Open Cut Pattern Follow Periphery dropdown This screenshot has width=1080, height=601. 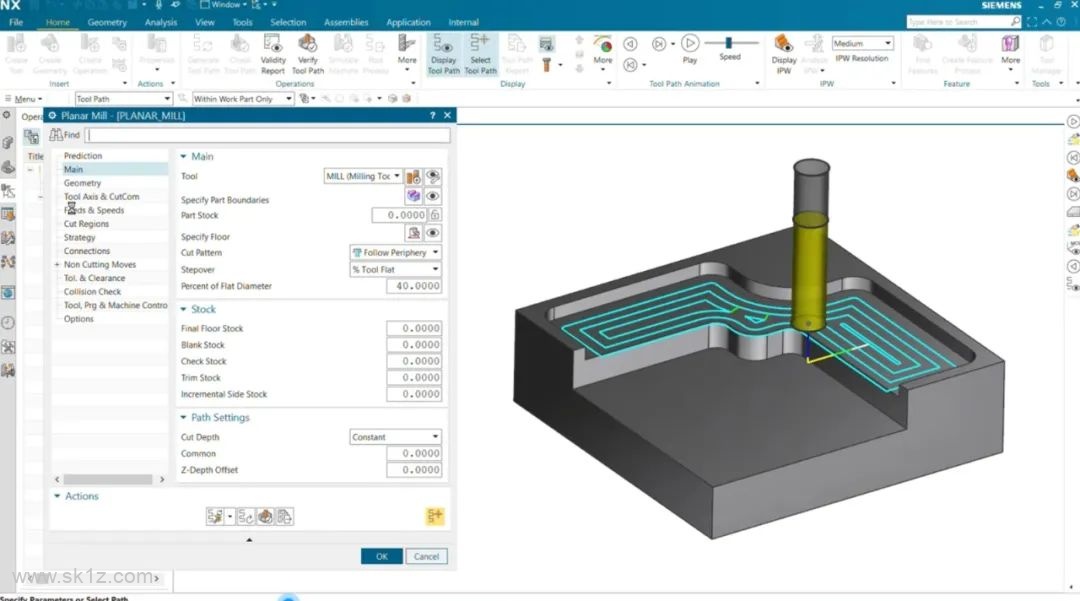(395, 253)
